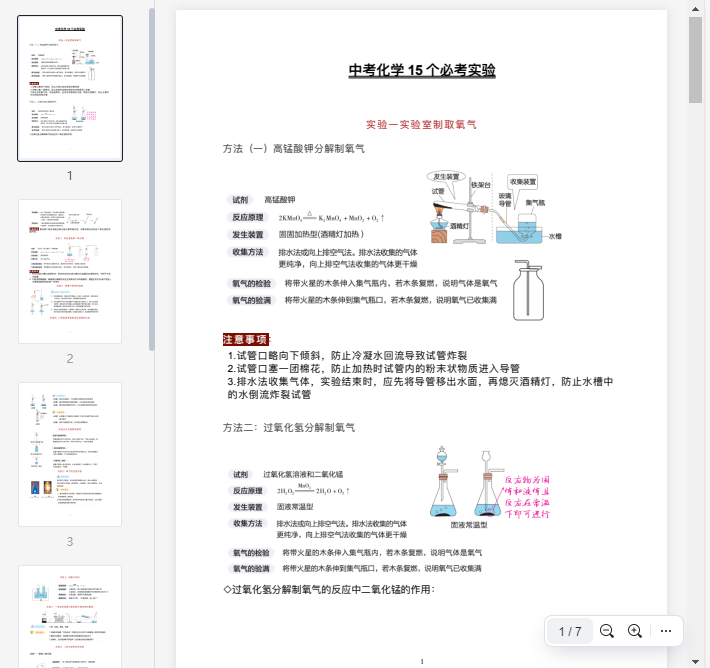Click the zoom out magnifier icon

coord(606,631)
